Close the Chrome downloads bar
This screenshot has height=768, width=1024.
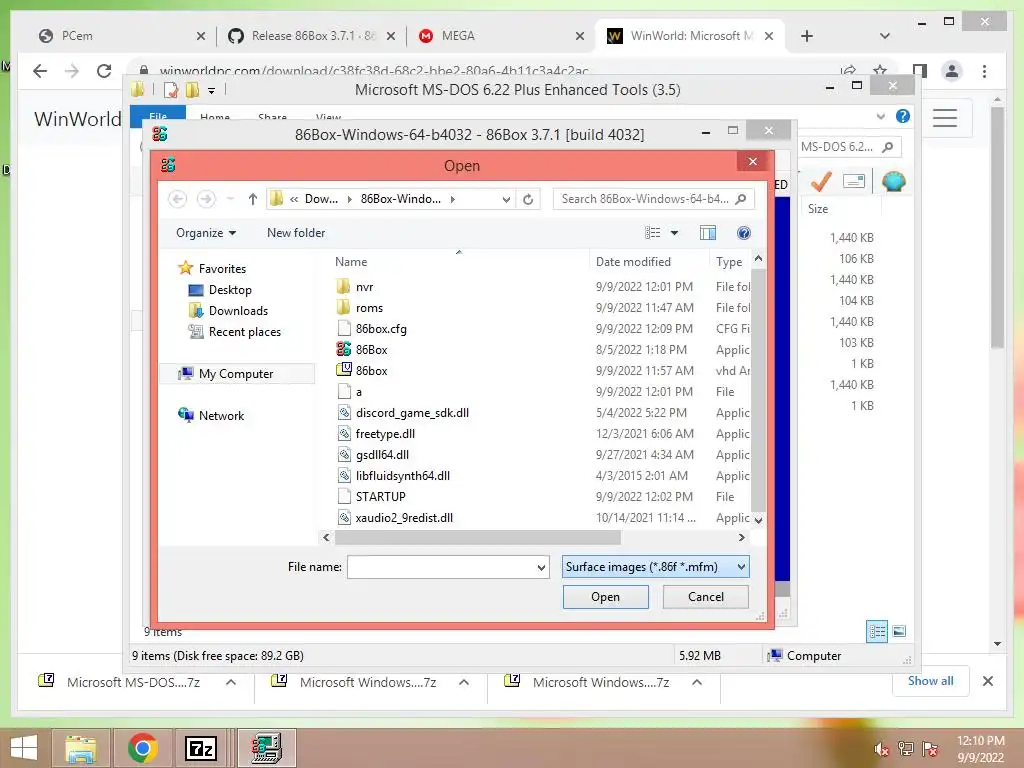pyautogui.click(x=987, y=681)
